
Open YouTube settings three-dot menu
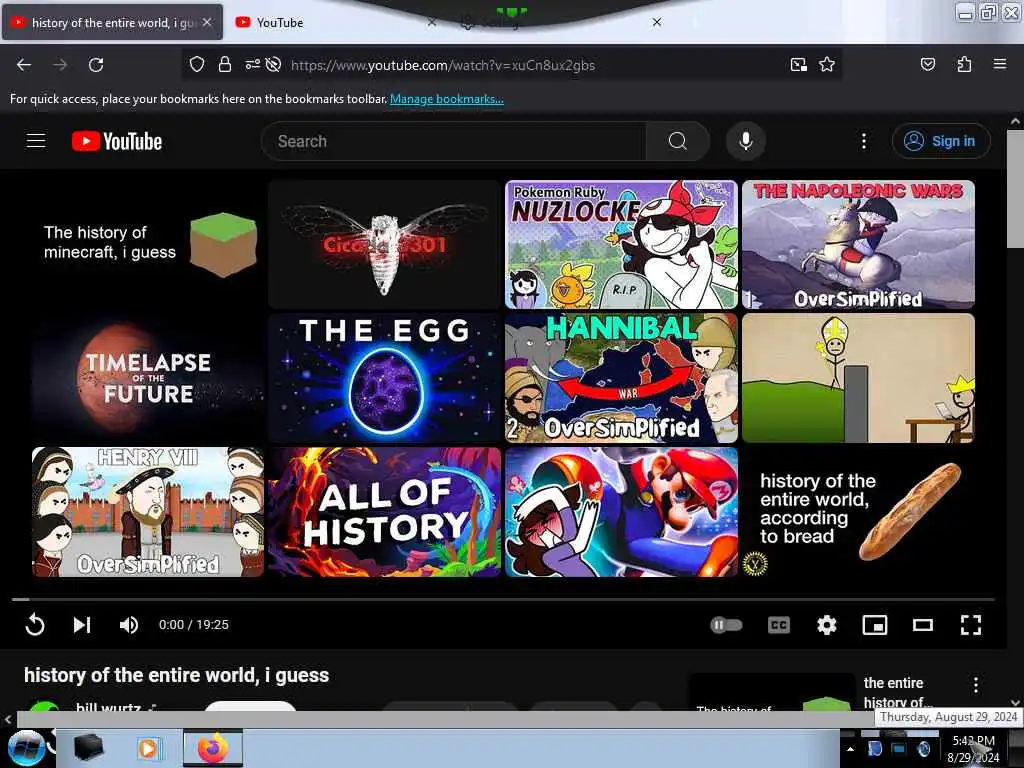863,141
